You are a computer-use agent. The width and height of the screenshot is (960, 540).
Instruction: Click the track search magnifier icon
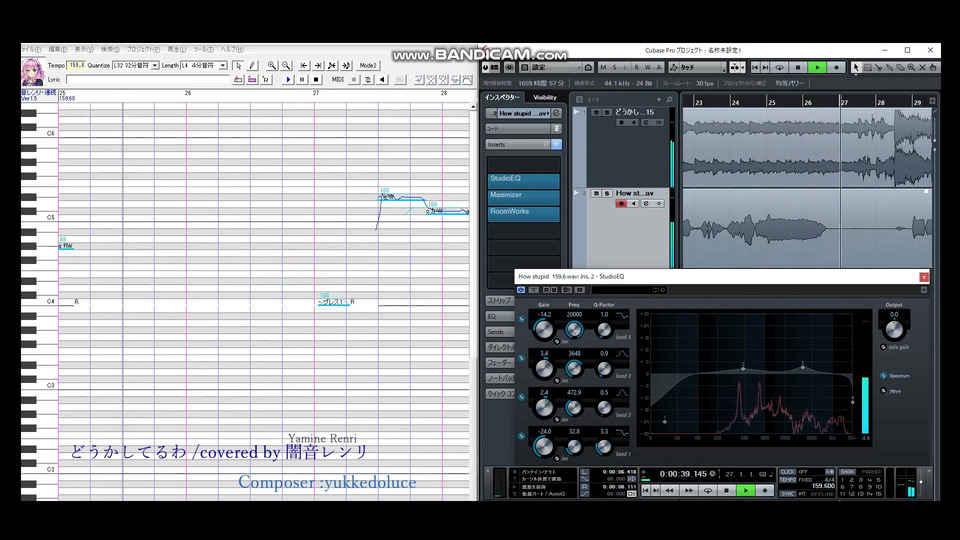tap(669, 99)
